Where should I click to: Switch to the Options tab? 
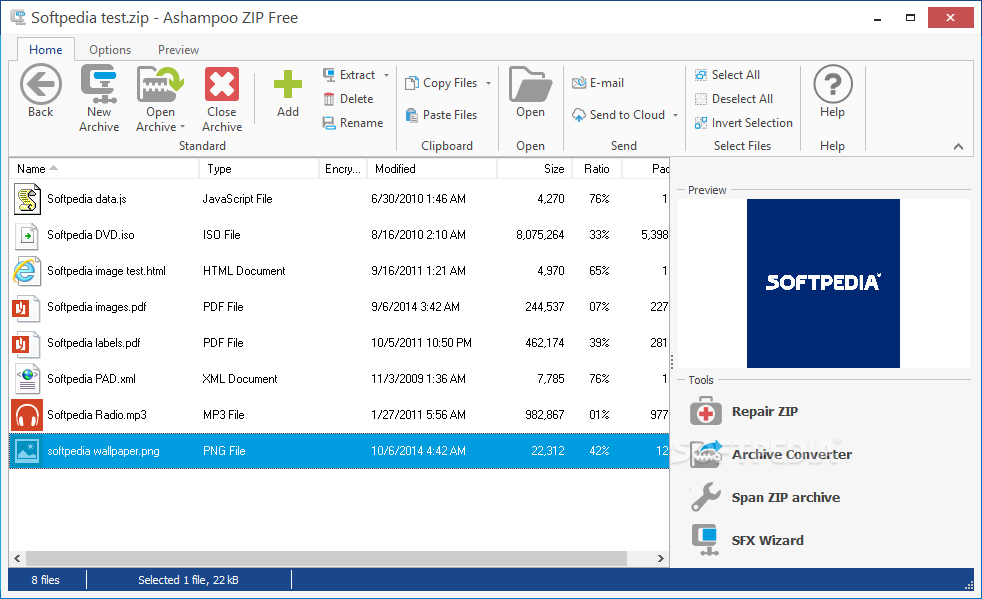110,49
